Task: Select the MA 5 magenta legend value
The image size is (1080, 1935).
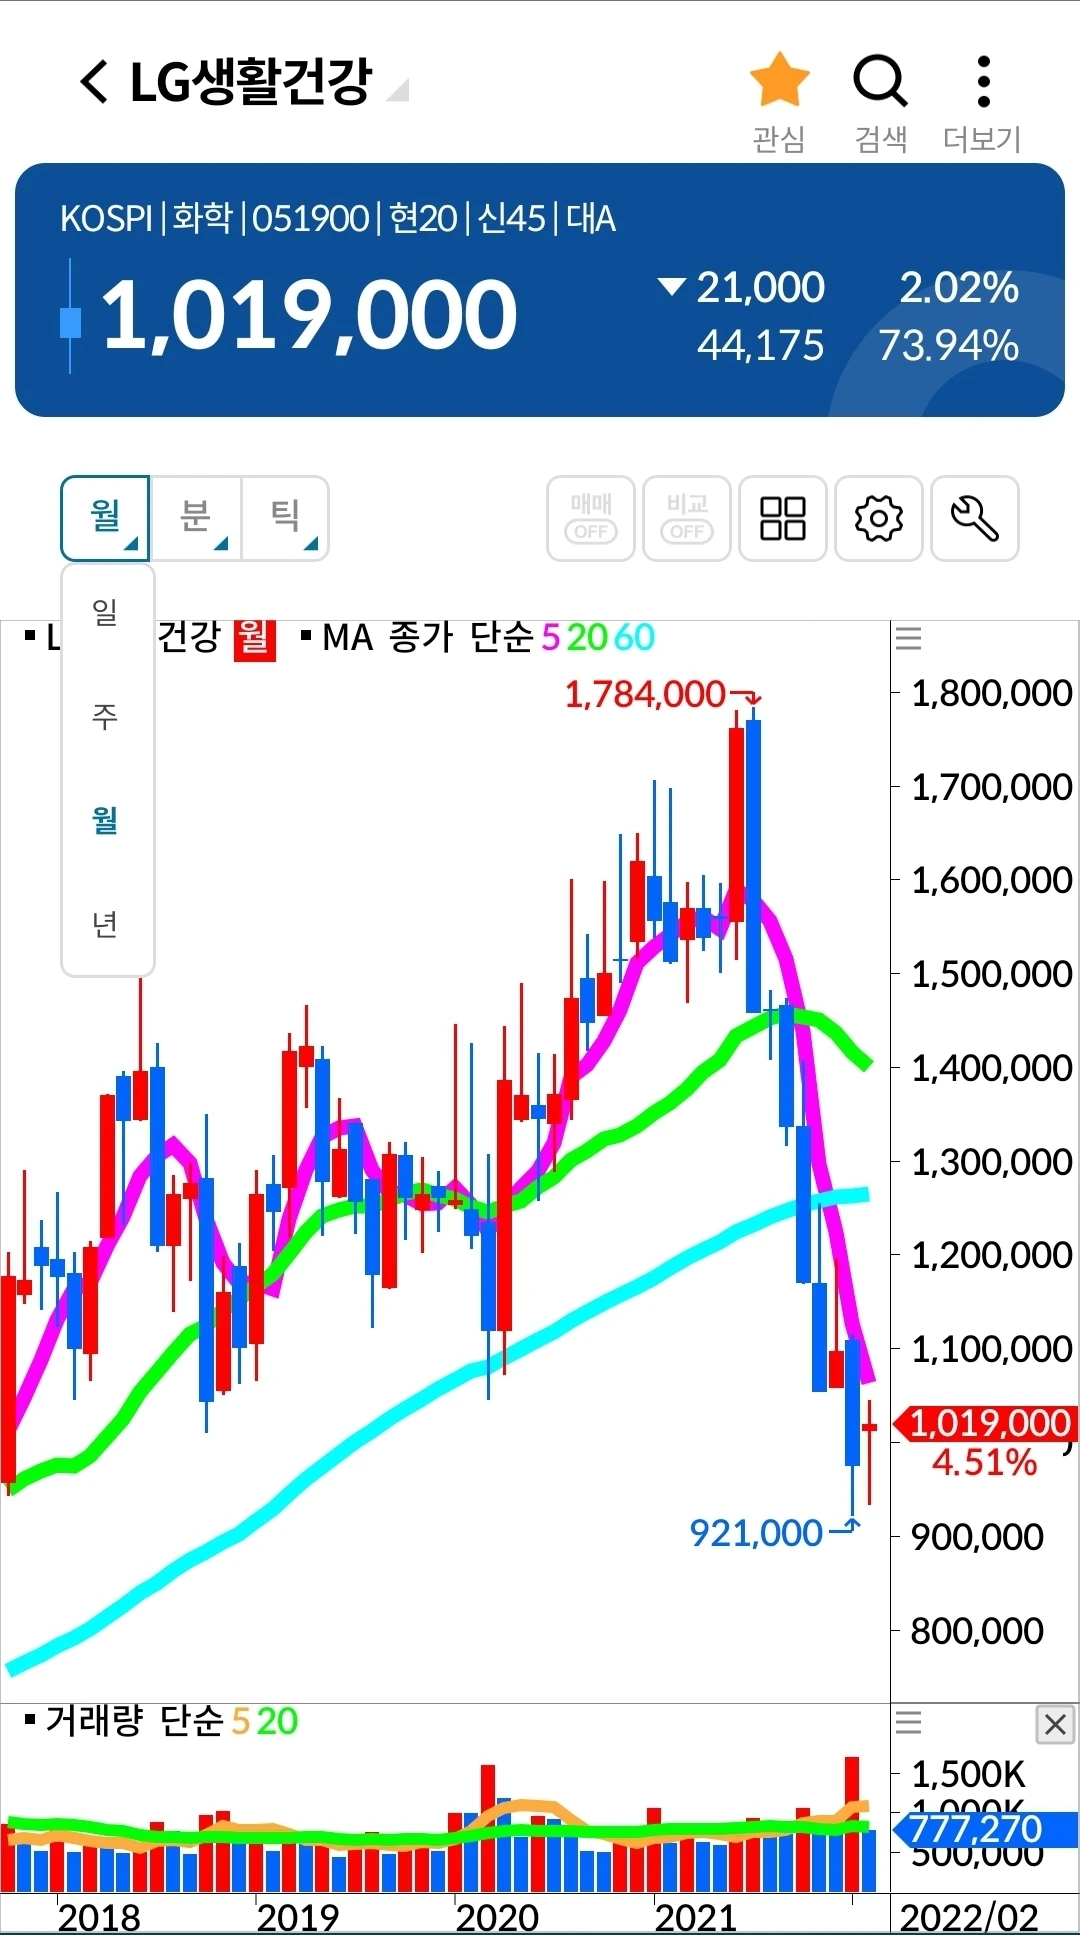Action: click(551, 637)
